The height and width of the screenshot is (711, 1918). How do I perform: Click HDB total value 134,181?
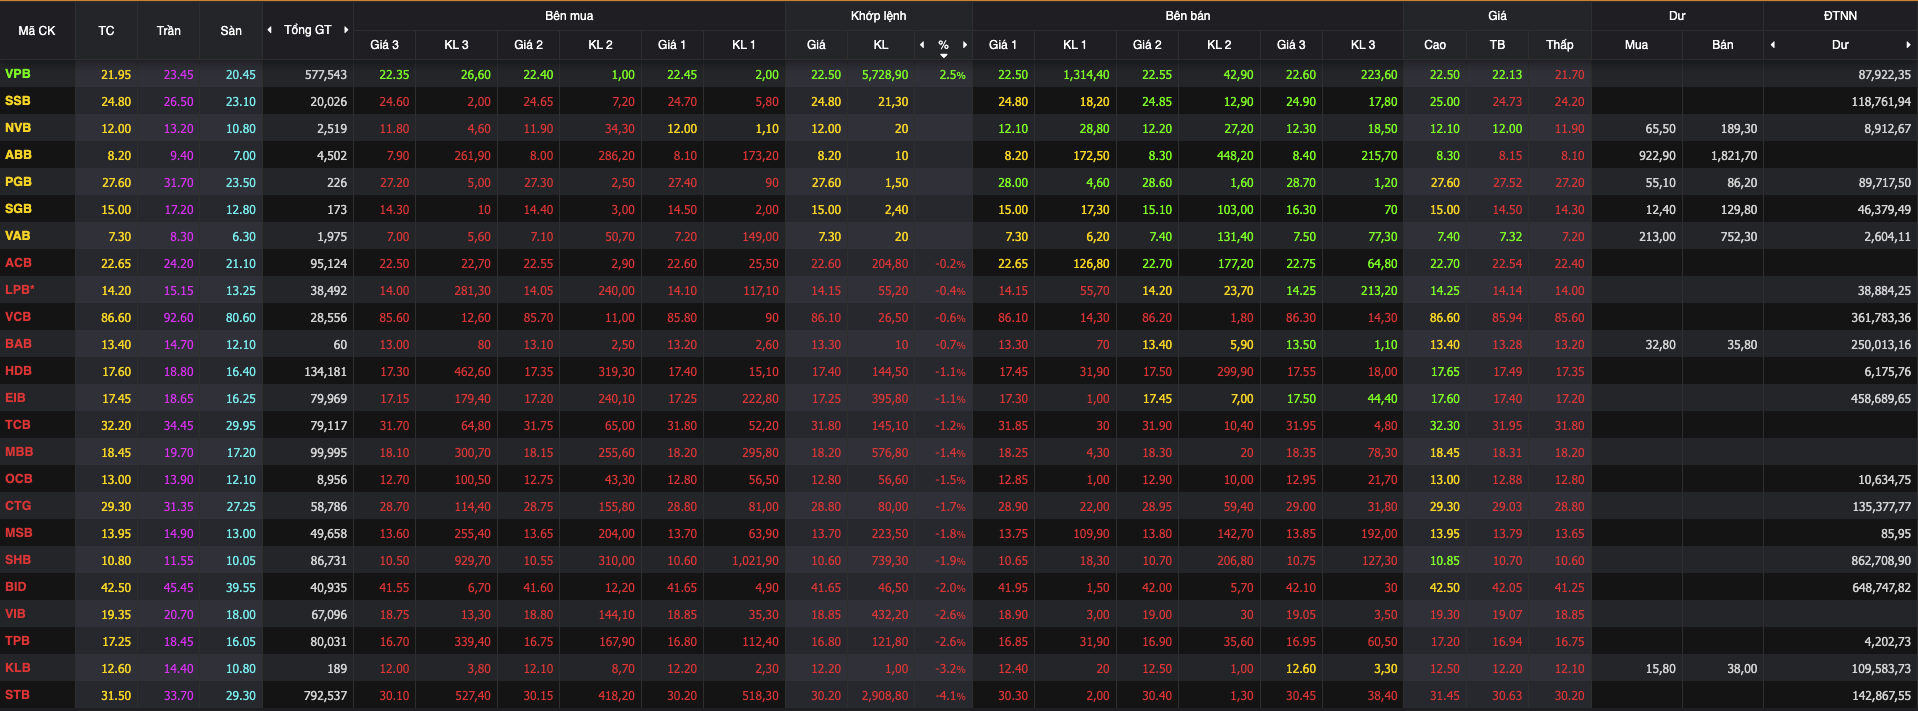[x=326, y=372]
